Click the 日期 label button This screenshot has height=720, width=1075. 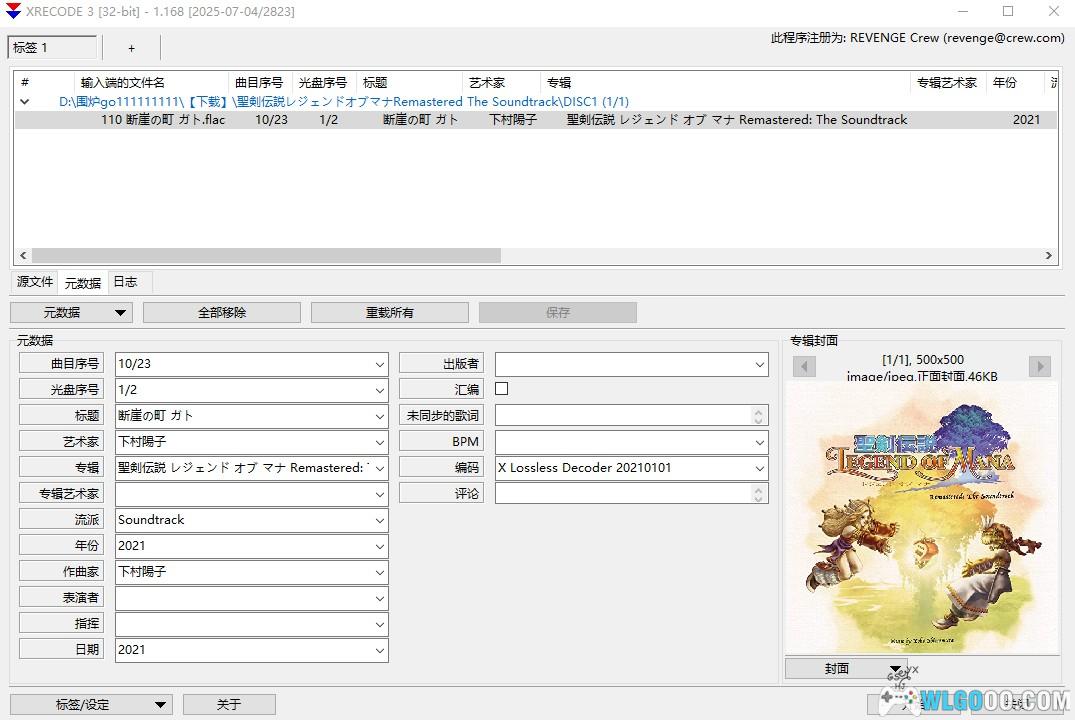click(61, 650)
